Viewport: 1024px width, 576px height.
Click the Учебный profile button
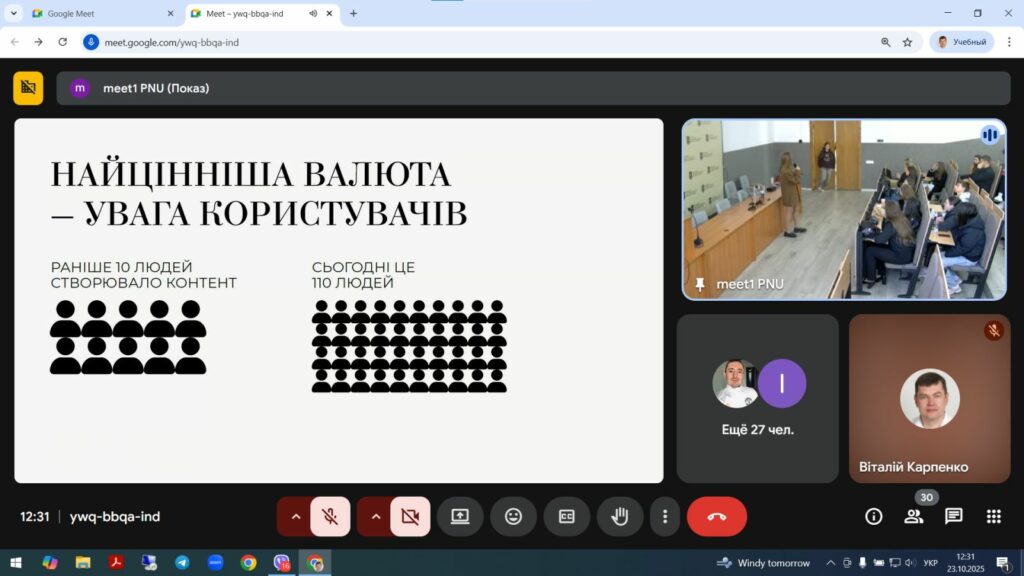click(961, 42)
